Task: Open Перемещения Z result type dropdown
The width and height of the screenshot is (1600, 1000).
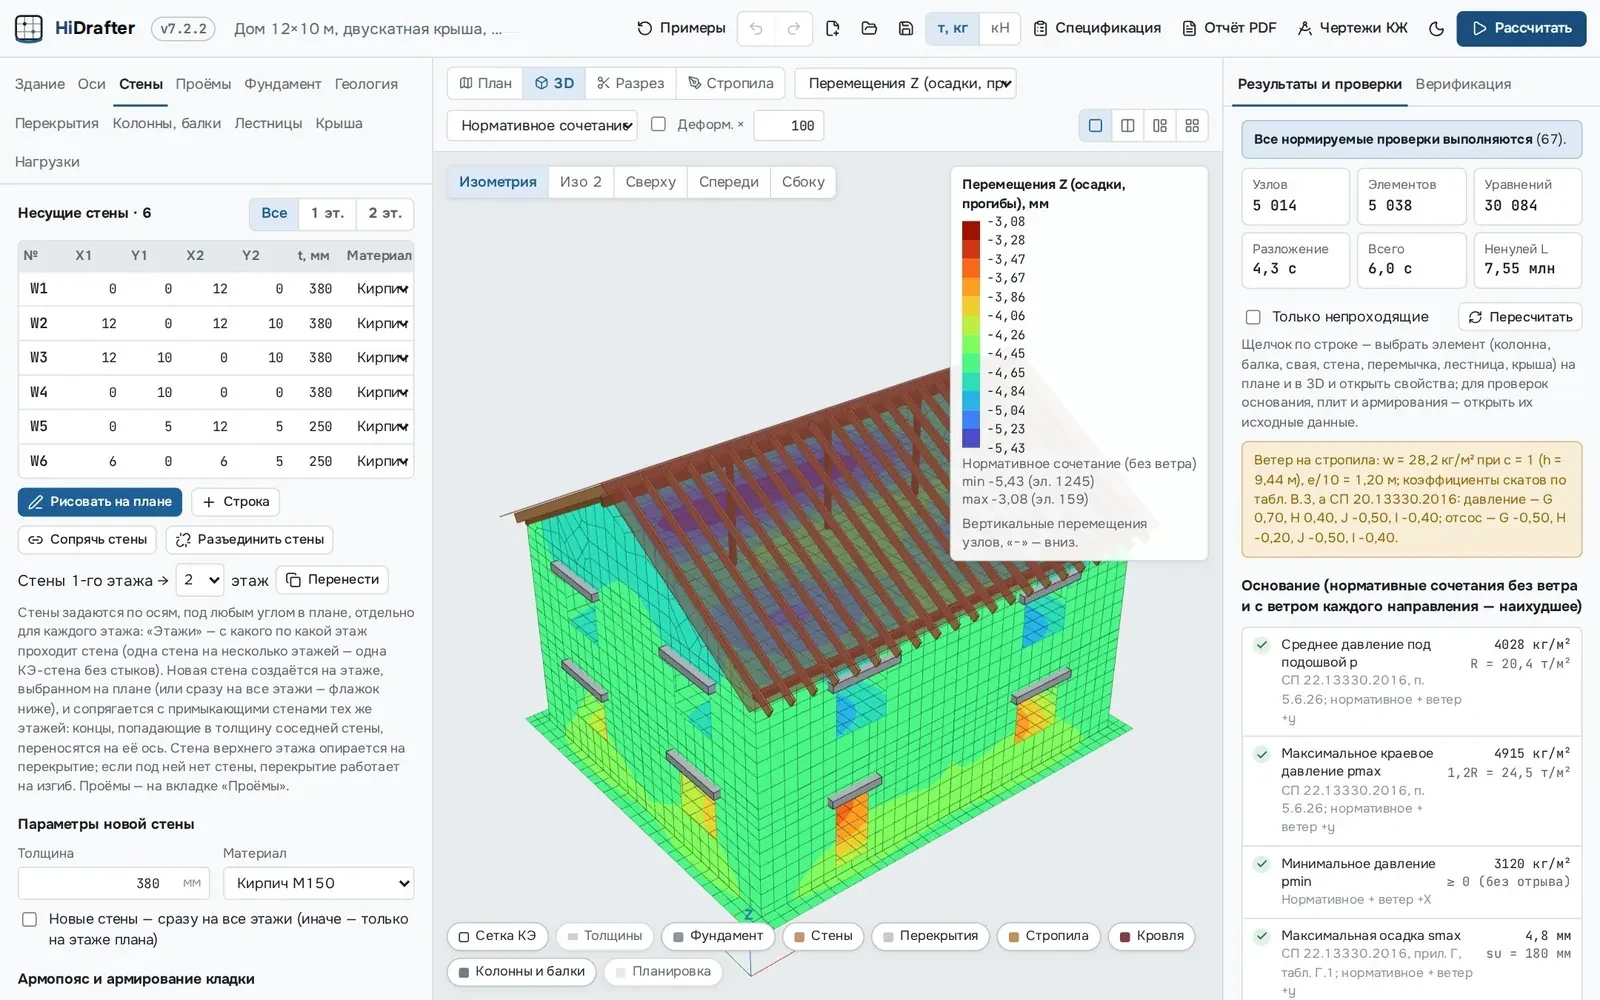Action: [x=905, y=83]
